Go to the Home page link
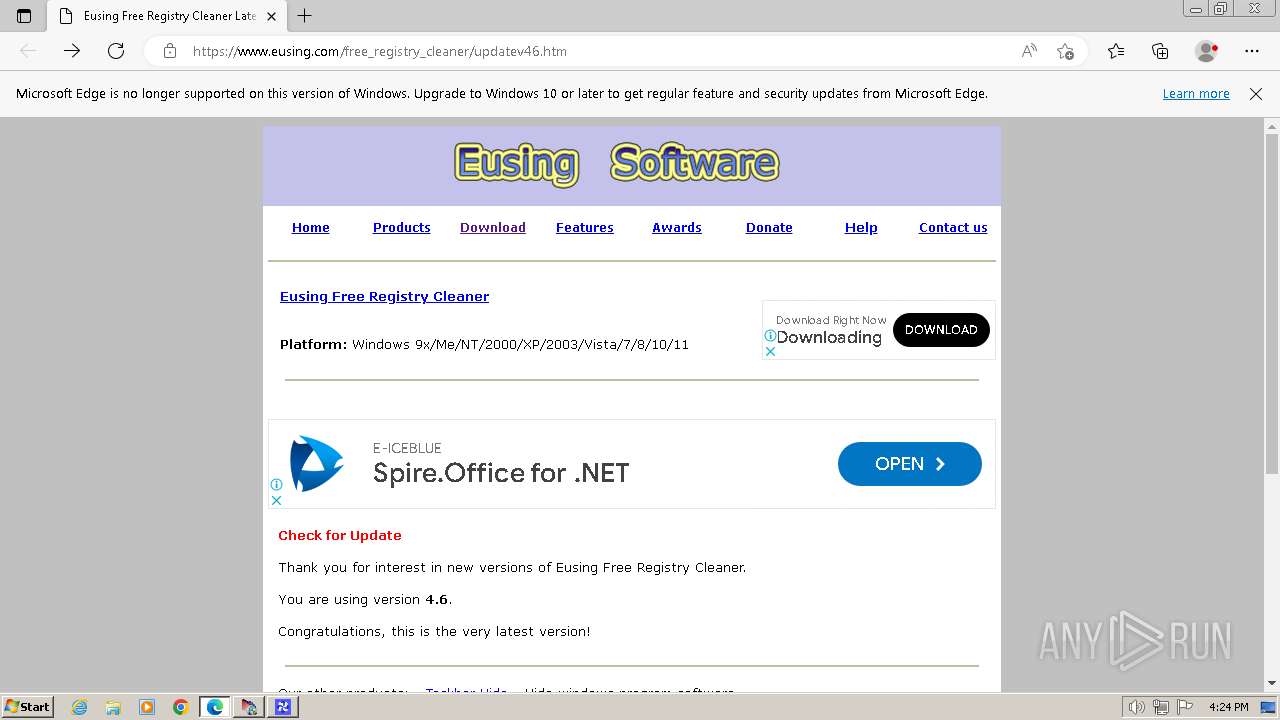The image size is (1280, 720). [311, 228]
